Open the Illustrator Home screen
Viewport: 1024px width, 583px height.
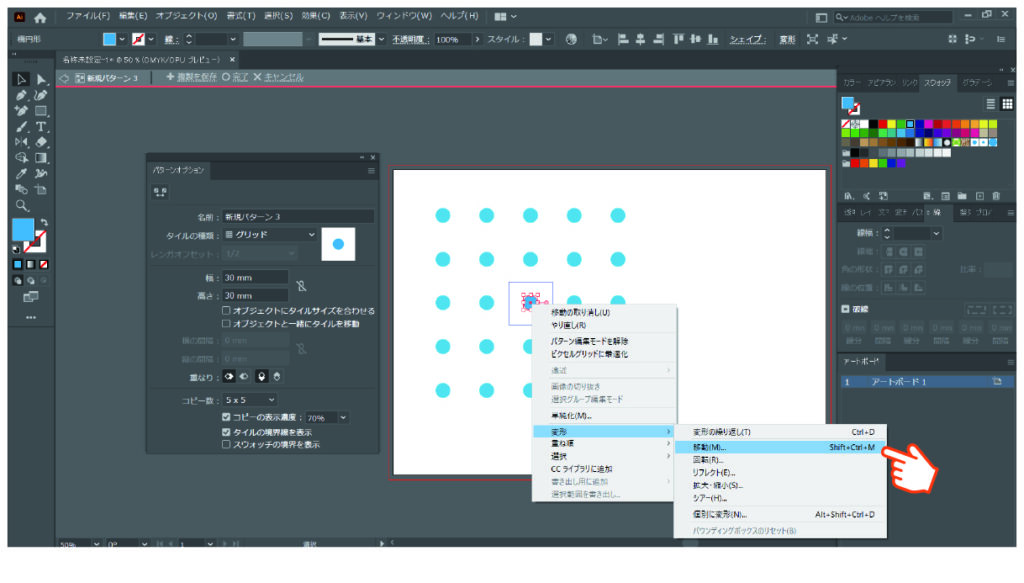point(40,18)
